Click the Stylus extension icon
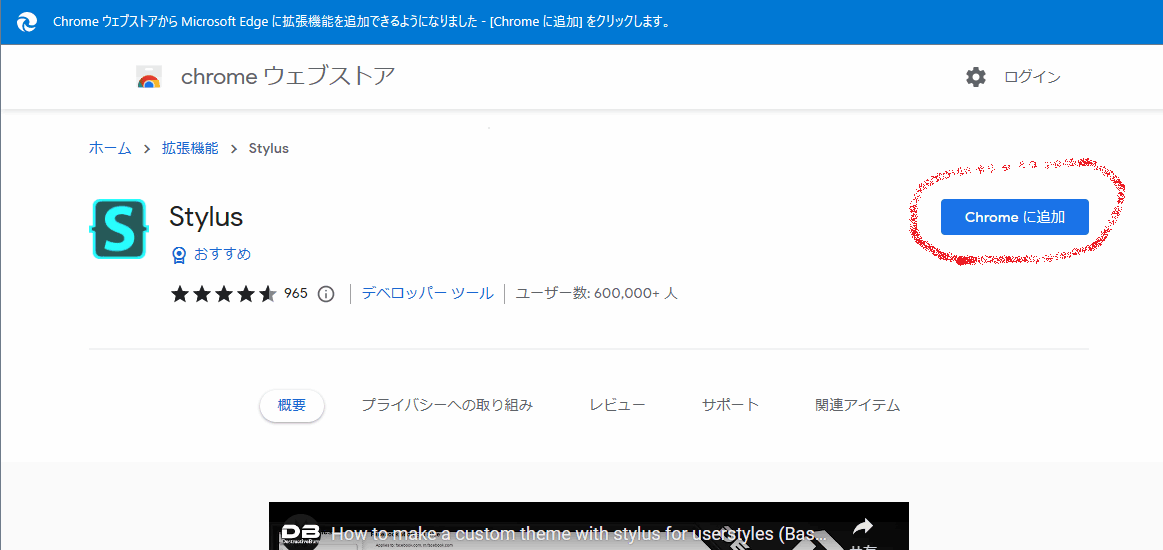1163x550 pixels. click(x=118, y=229)
